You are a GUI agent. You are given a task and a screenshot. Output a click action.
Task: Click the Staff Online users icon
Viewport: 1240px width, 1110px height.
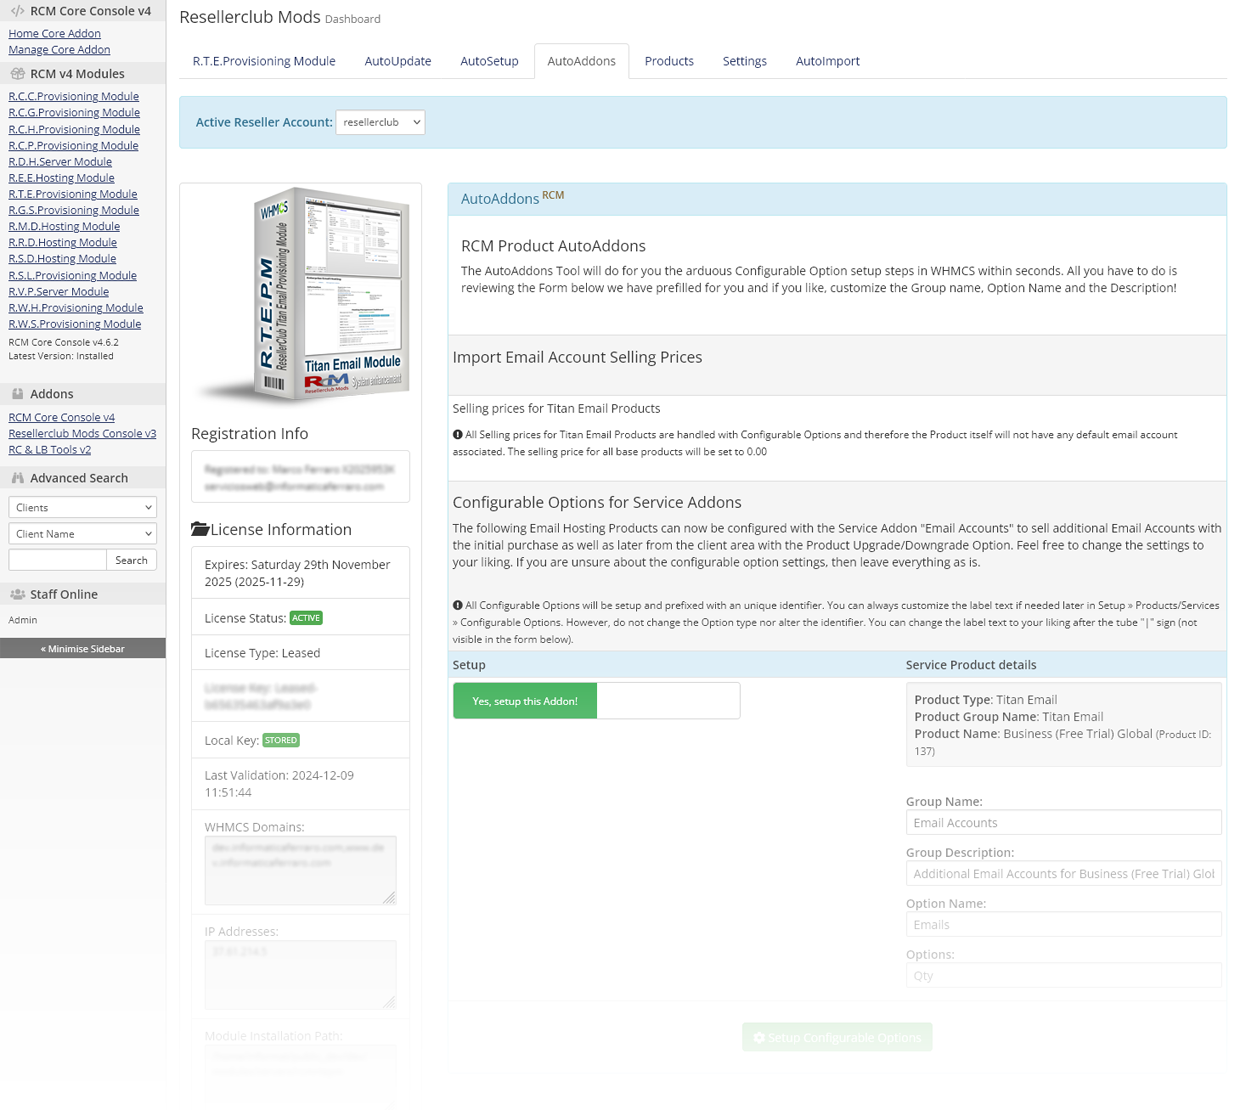(17, 594)
